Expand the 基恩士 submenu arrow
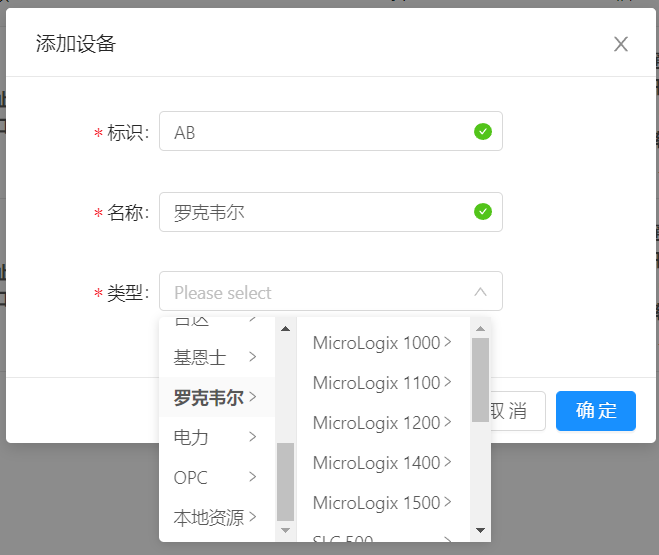This screenshot has height=555, width=659. pyautogui.click(x=252, y=357)
